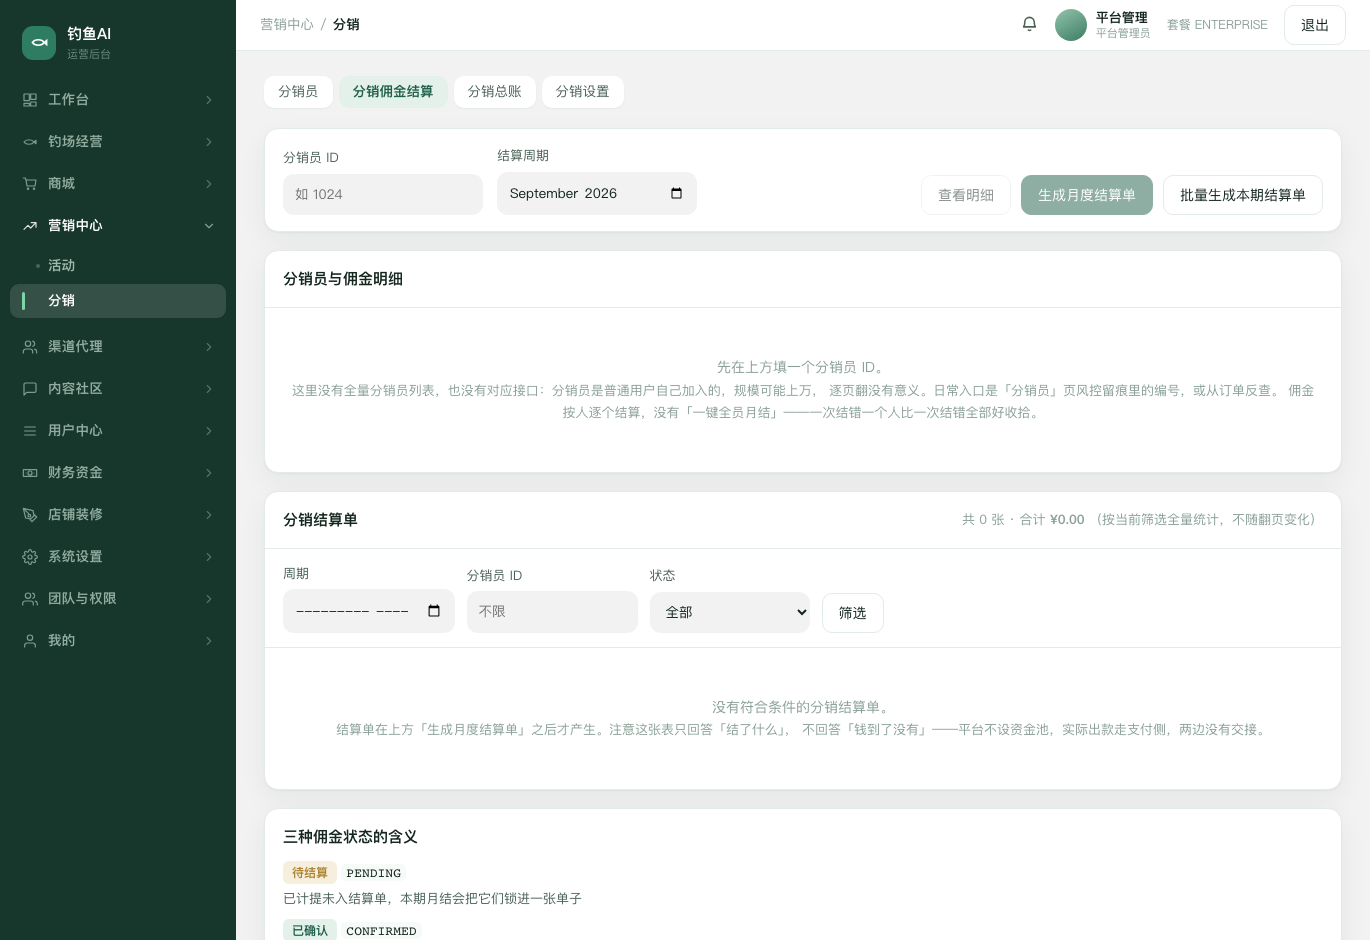Click the 商城 shopping cart icon
1370x940 pixels.
[x=30, y=184]
